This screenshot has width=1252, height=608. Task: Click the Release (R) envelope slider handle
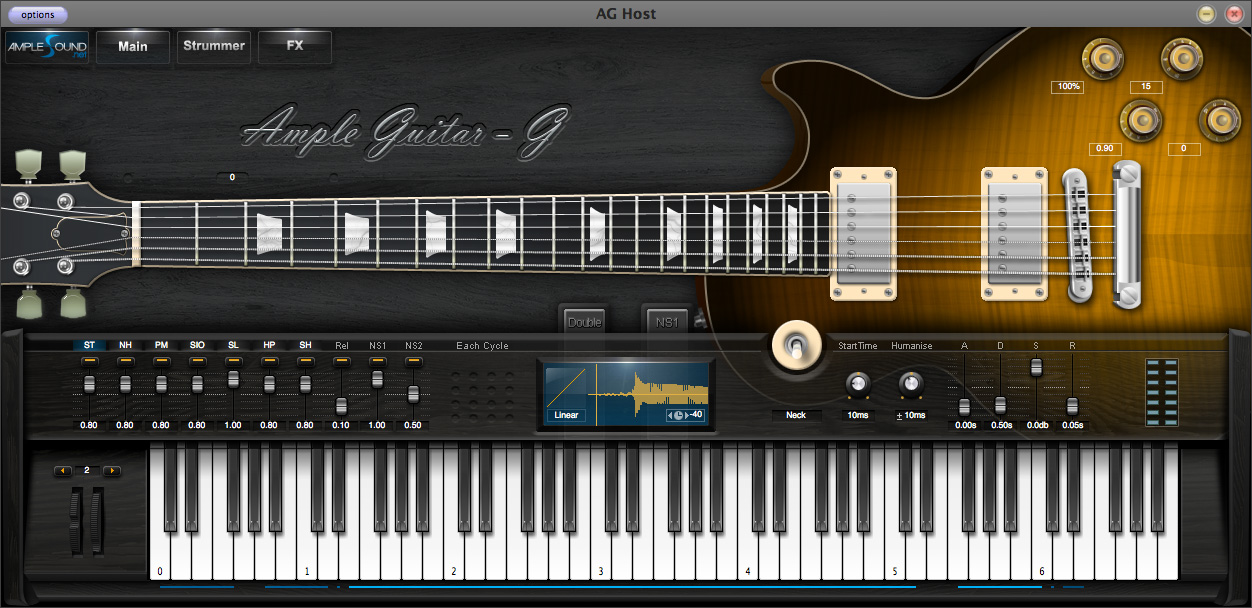coord(1072,405)
